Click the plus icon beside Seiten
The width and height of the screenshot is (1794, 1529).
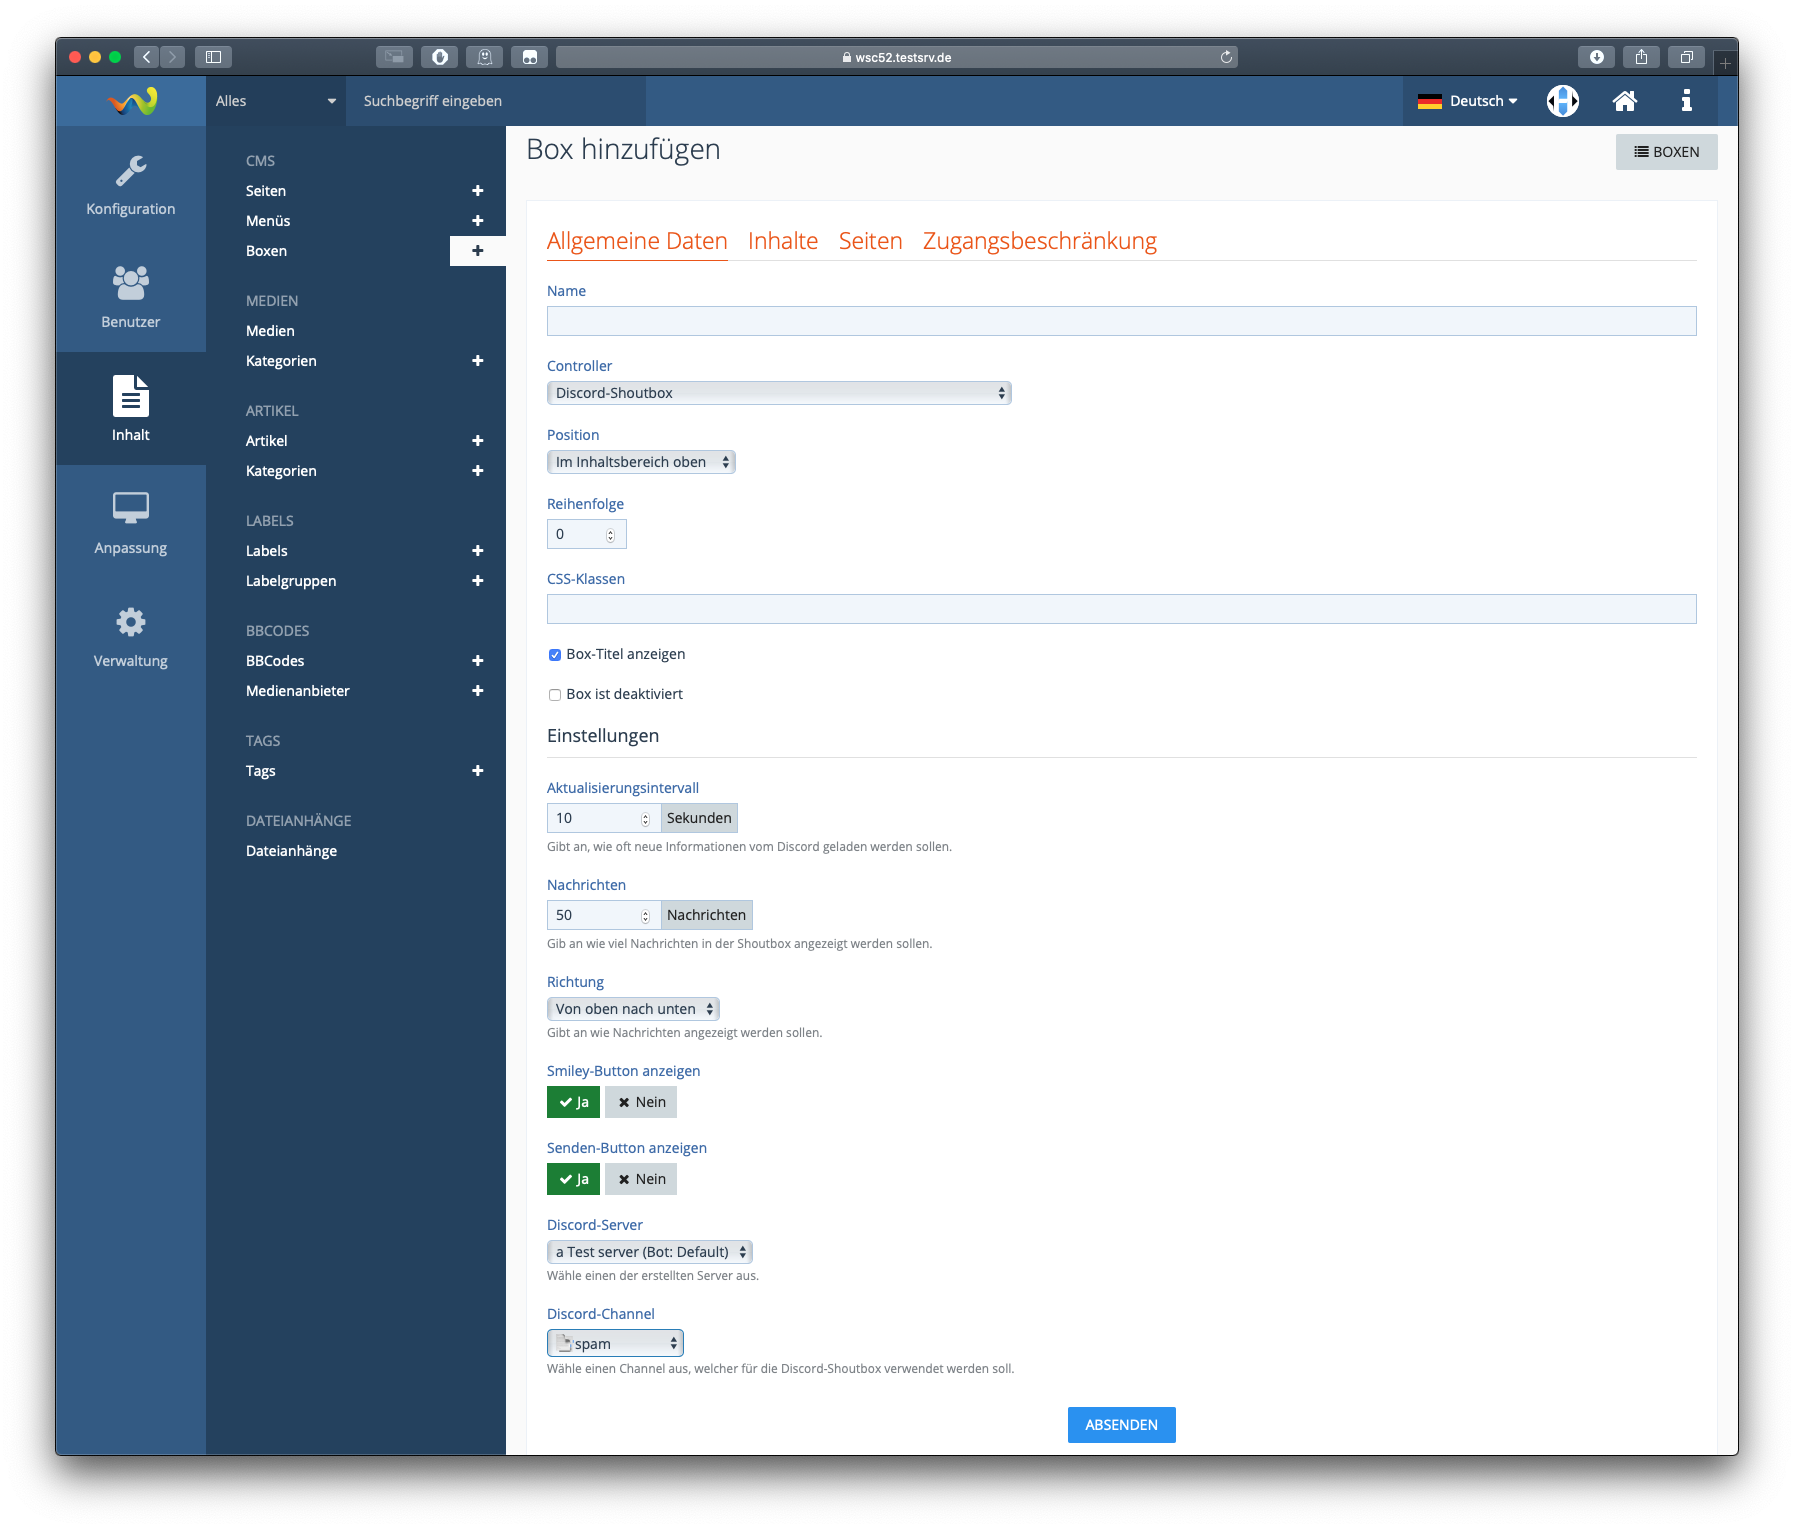pos(477,191)
